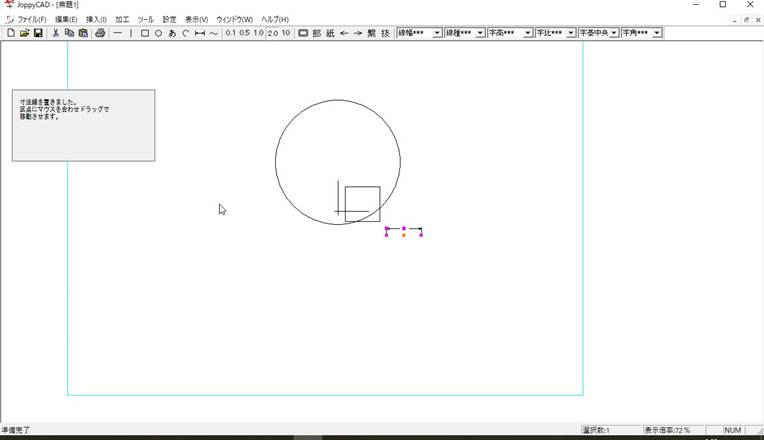This screenshot has width=764, height=440.
Task: Select the Circle drawing tool
Action: tap(158, 33)
